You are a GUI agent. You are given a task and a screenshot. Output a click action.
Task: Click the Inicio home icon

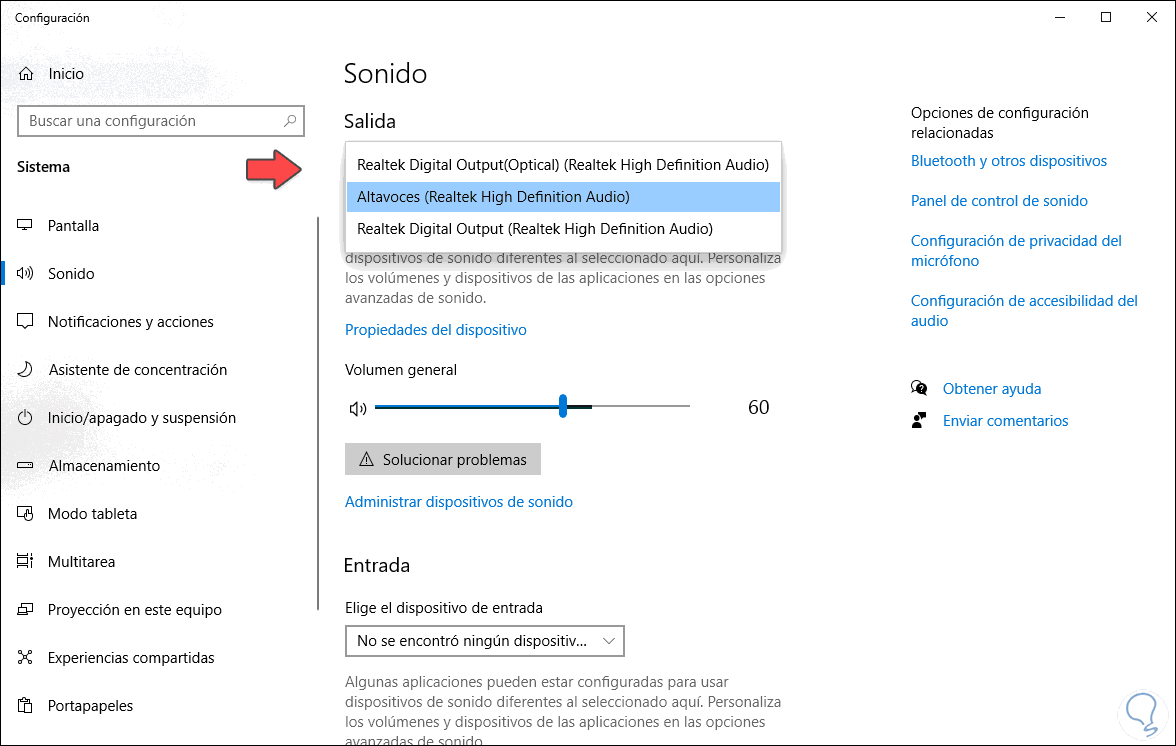pos(27,74)
